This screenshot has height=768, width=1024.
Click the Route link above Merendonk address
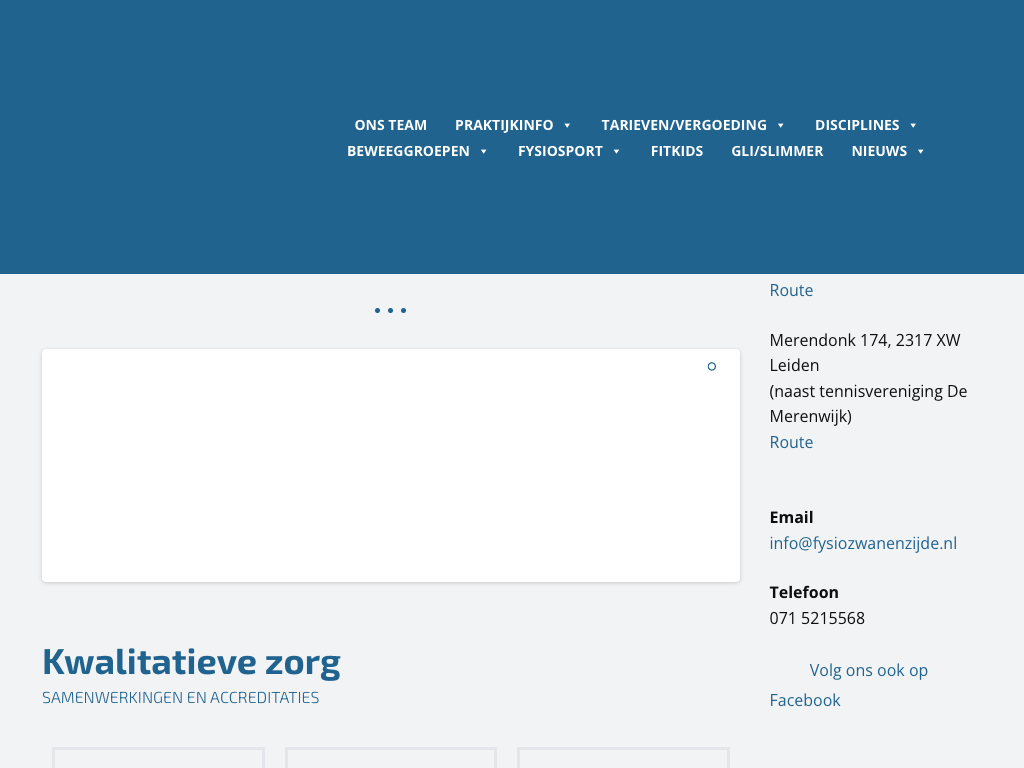click(x=791, y=290)
